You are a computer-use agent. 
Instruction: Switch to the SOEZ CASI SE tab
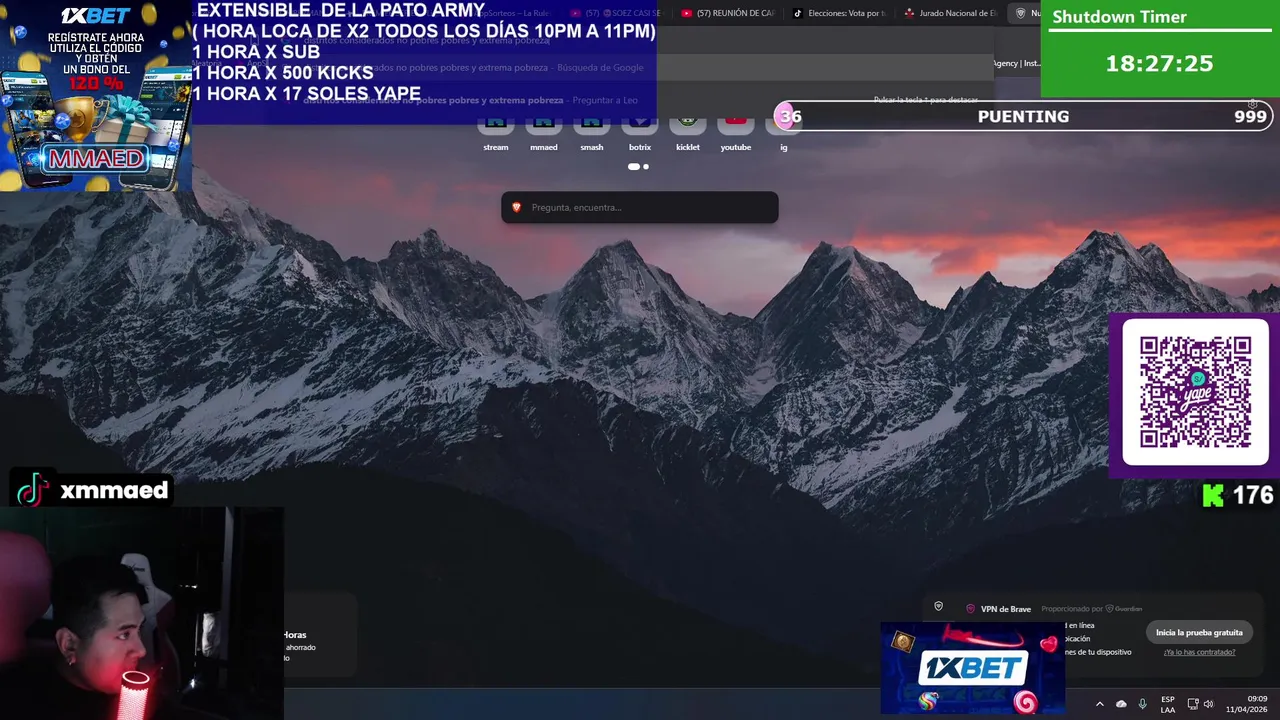coord(616,13)
